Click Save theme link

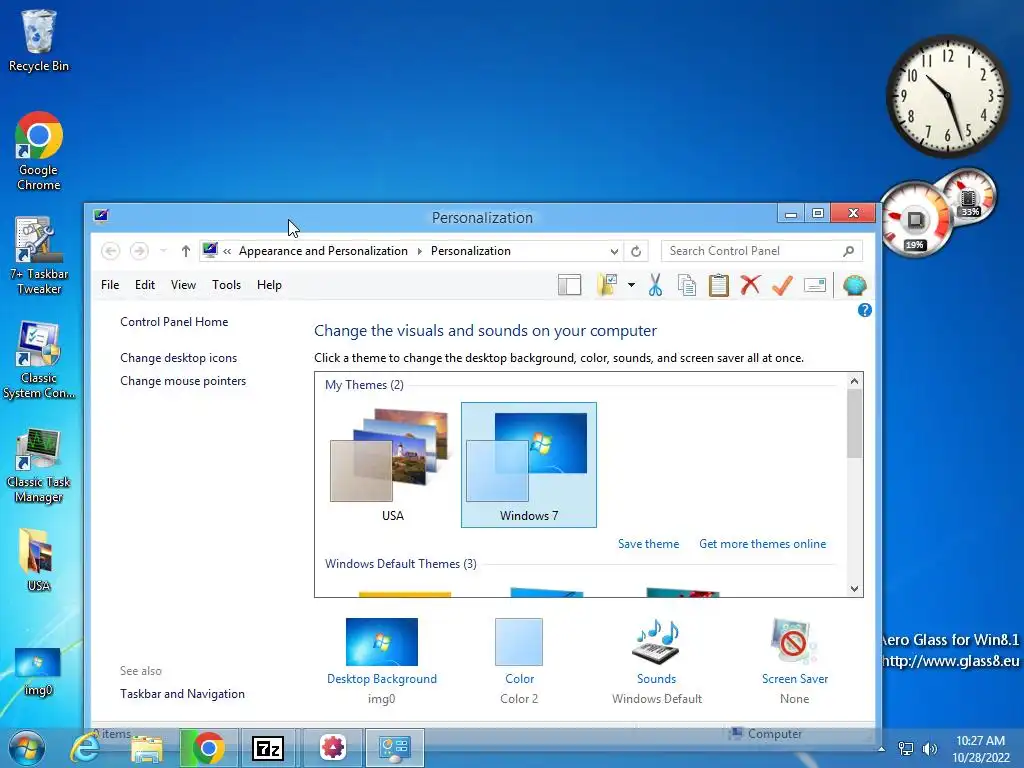648,544
